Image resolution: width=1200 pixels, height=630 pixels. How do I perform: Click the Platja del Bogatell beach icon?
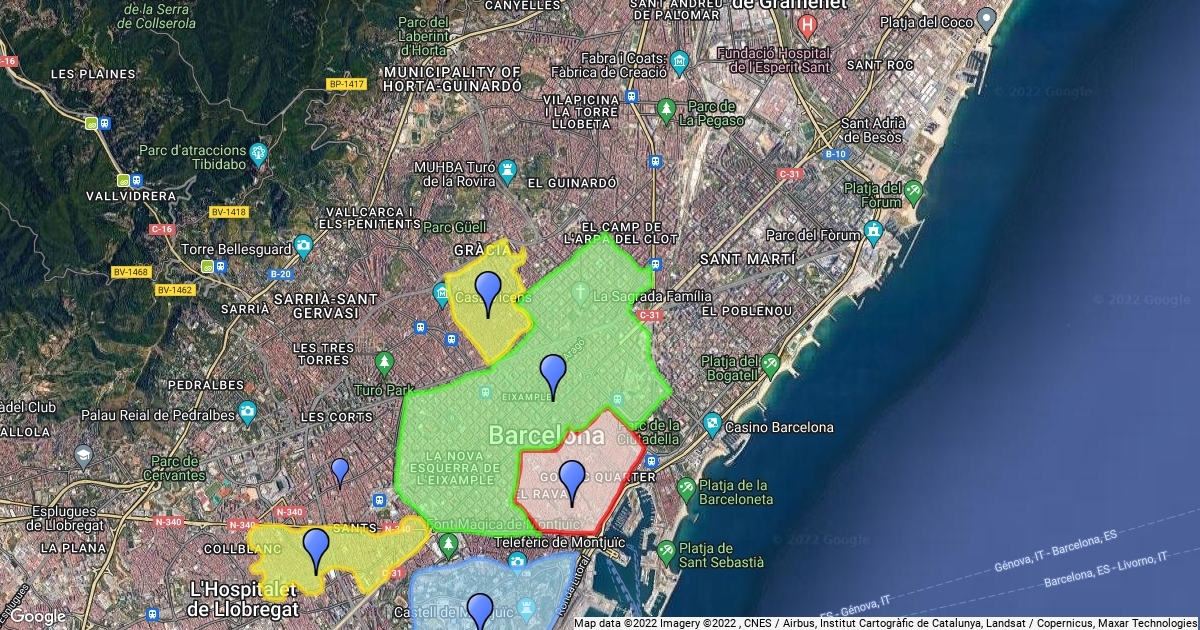[770, 366]
